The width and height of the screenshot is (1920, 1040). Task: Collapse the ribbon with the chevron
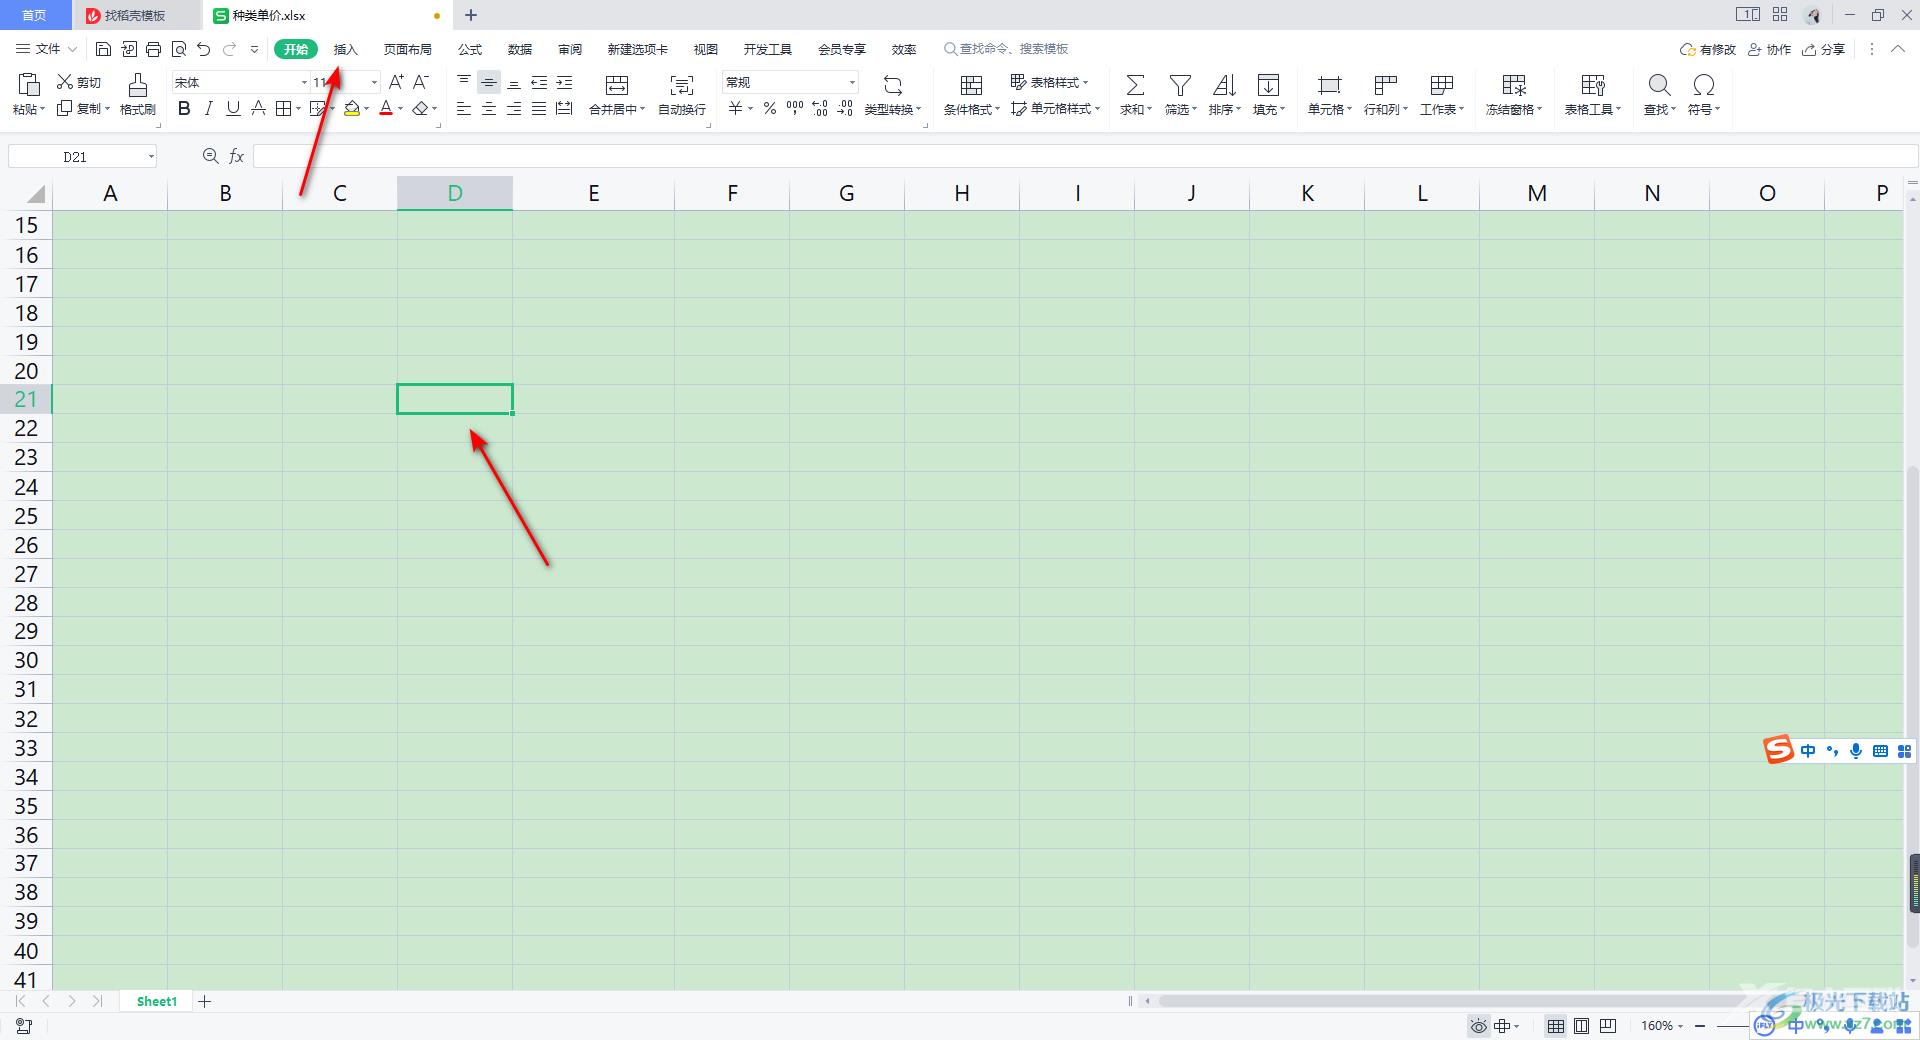click(1898, 49)
